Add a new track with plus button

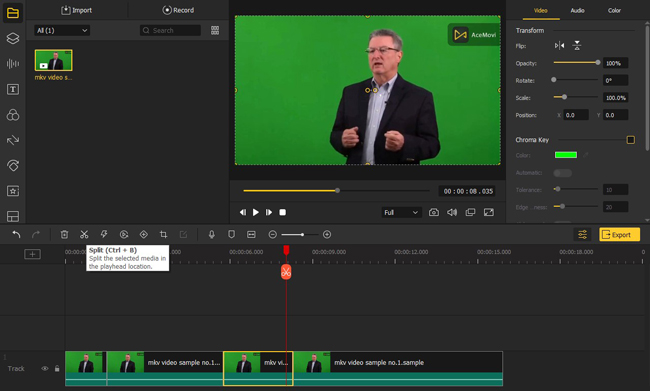(32, 254)
